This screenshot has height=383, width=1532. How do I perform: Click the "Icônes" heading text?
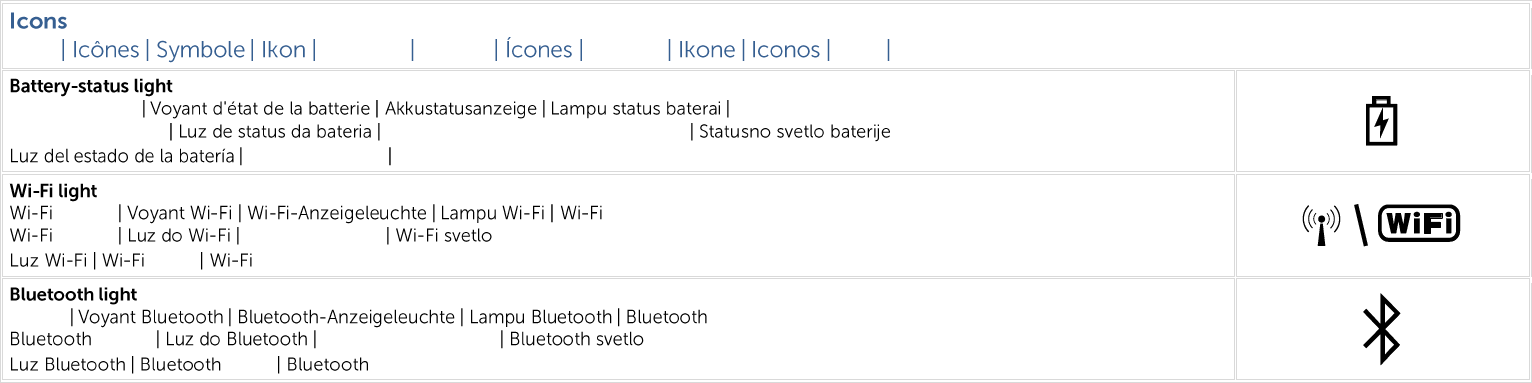(105, 50)
